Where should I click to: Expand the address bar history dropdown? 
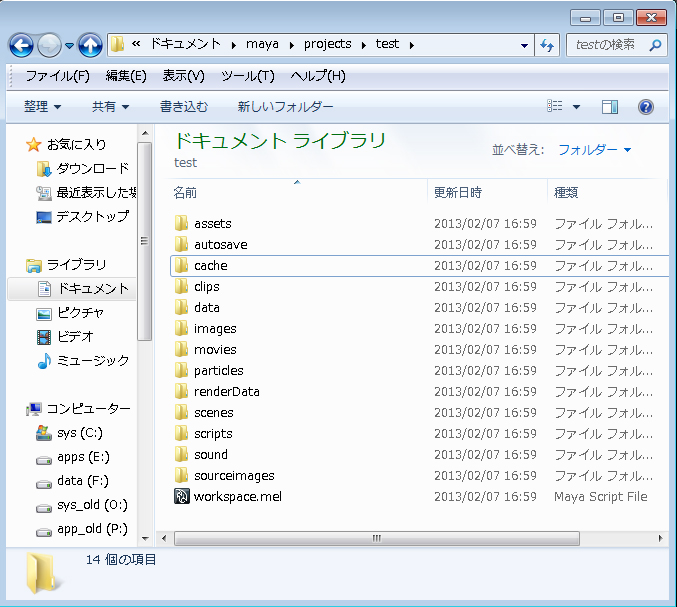524,45
